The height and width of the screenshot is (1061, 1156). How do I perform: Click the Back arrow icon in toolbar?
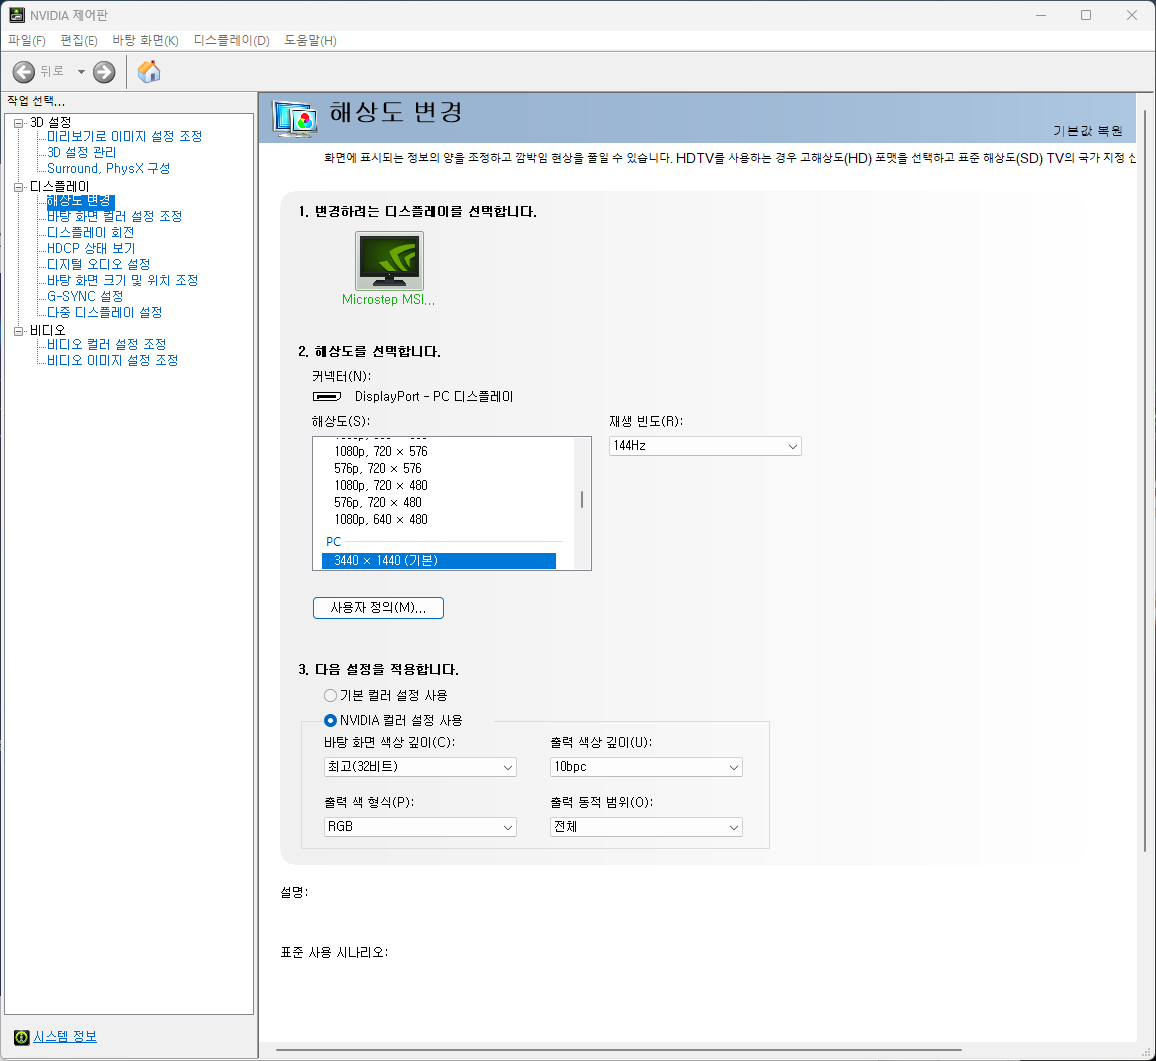coord(24,72)
